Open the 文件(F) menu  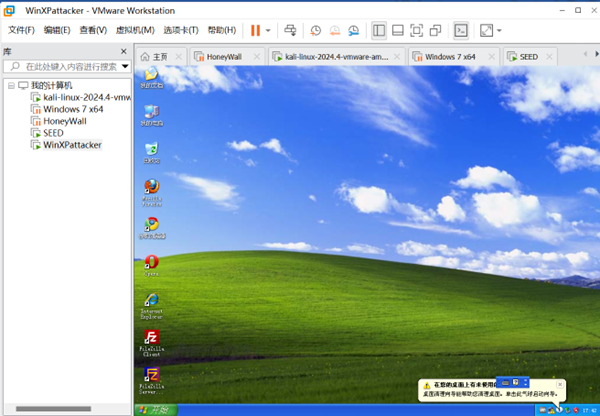coord(21,30)
